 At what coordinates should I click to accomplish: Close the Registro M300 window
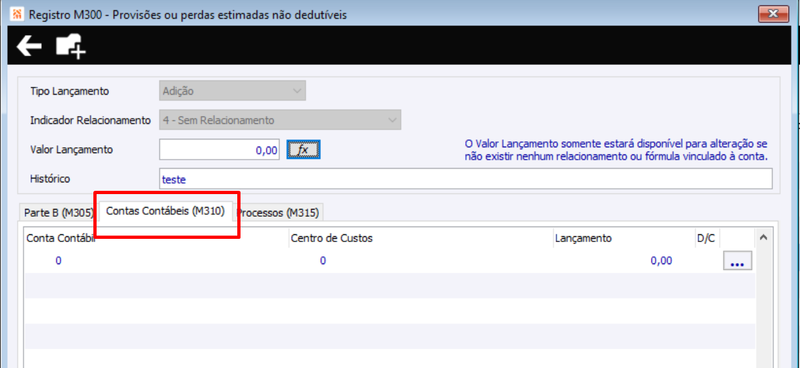774,14
